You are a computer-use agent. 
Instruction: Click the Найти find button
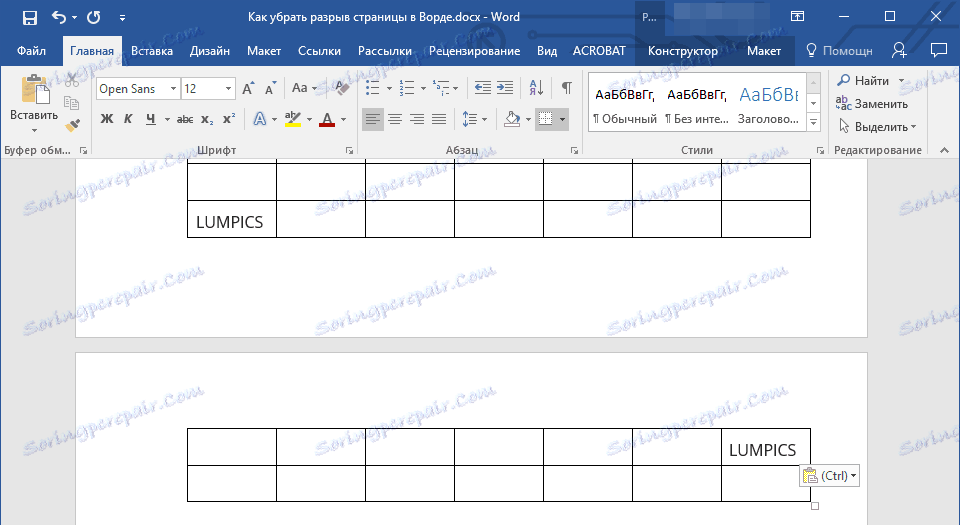click(x=863, y=81)
